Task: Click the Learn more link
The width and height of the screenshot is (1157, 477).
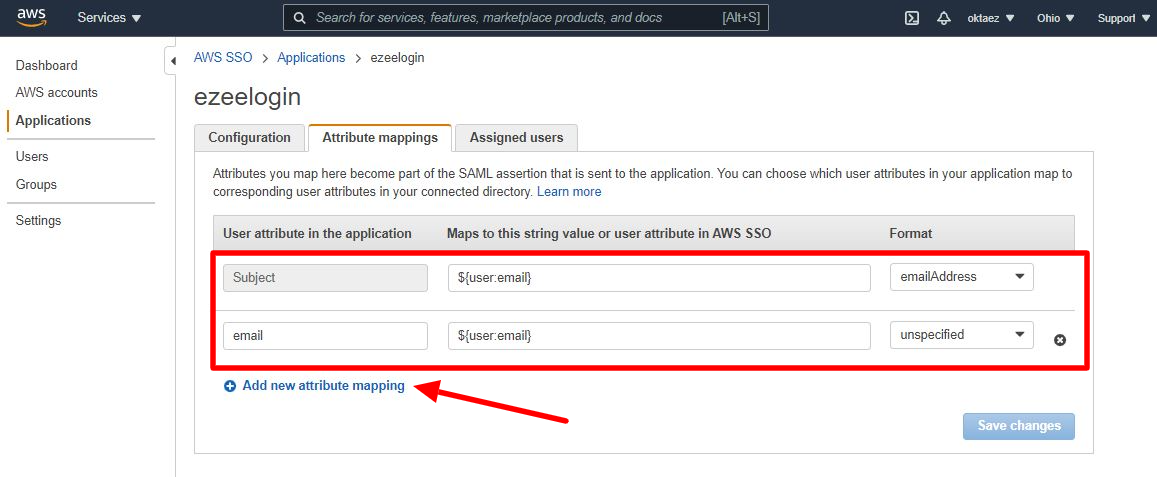Action: click(x=569, y=192)
